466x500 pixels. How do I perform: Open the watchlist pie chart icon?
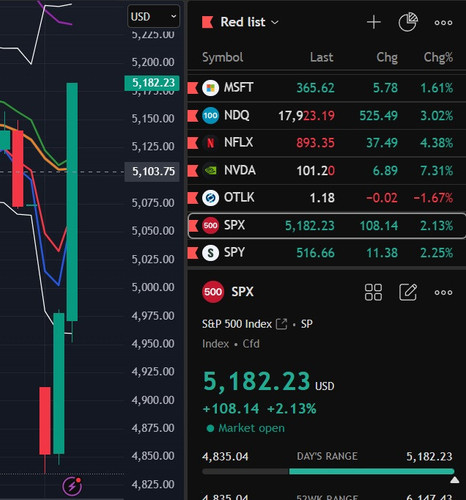coord(408,22)
